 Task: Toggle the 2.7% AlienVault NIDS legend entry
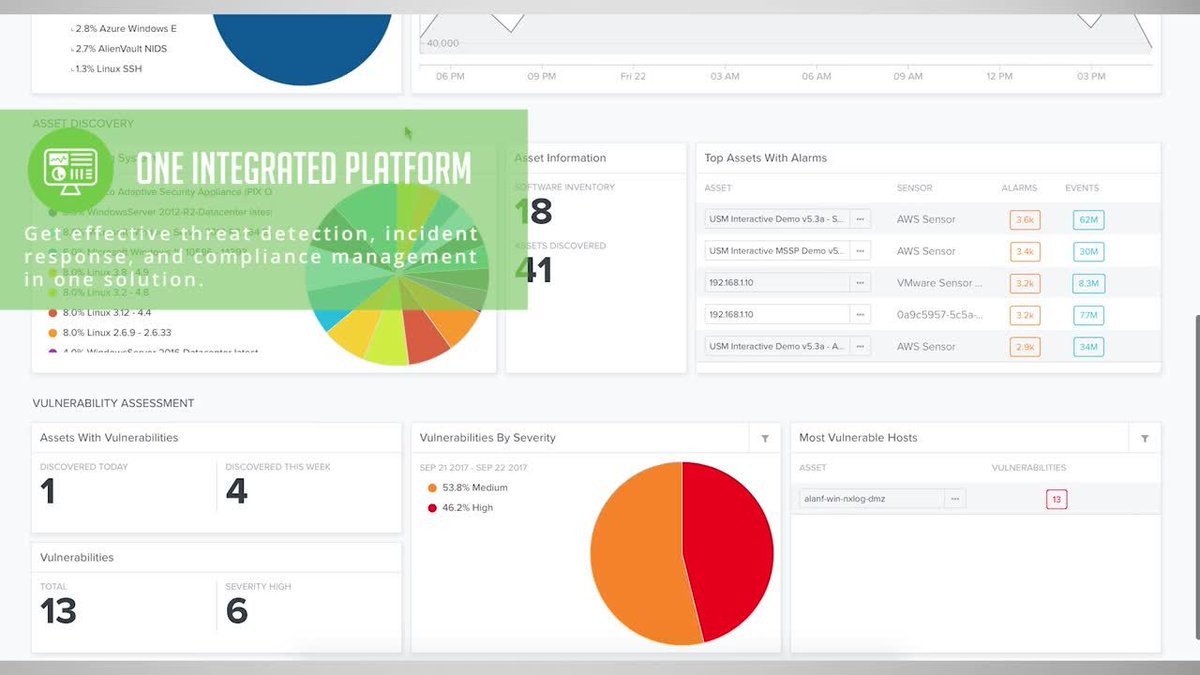(x=120, y=48)
